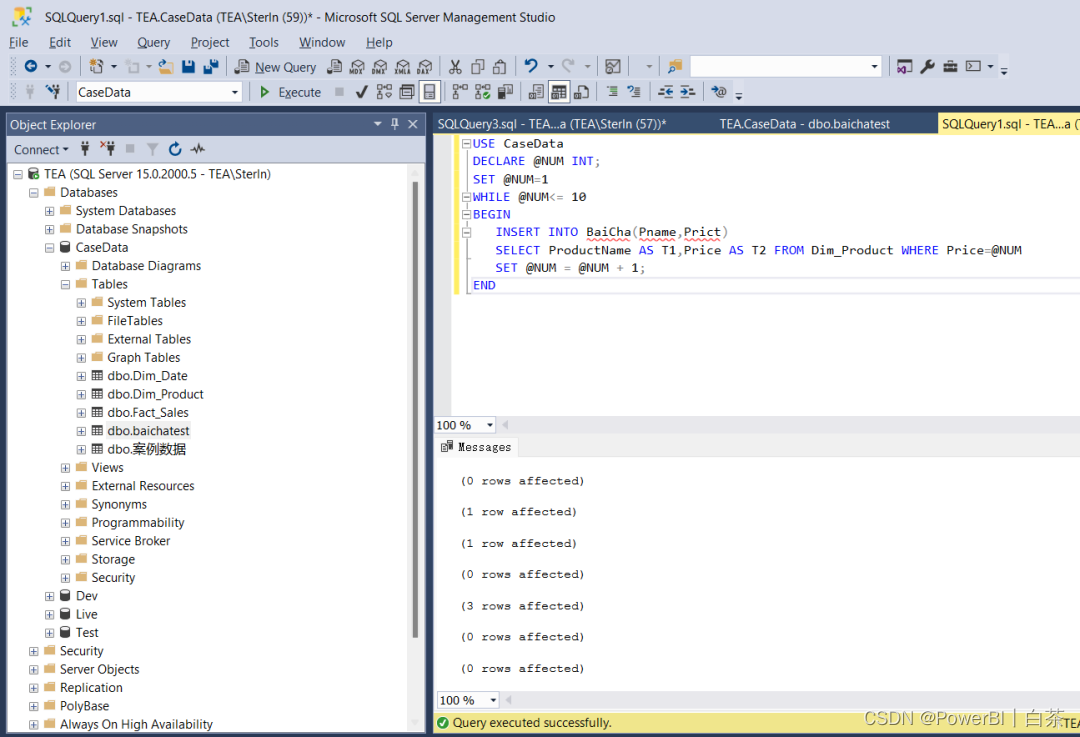Click the Navigate Backward arrow icon

pos(31,66)
